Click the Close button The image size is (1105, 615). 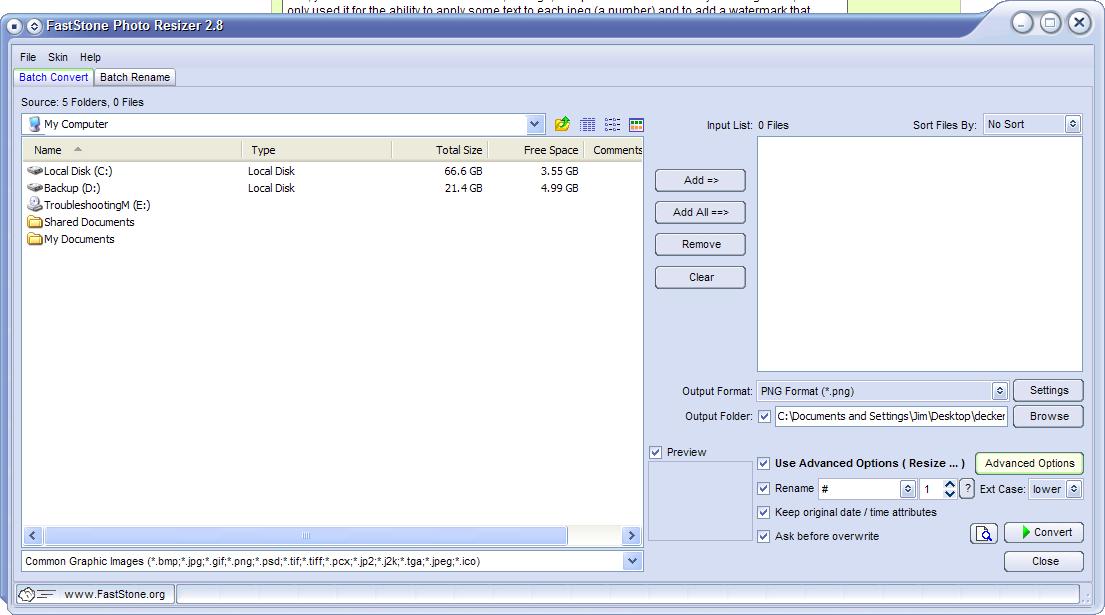[x=1044, y=561]
